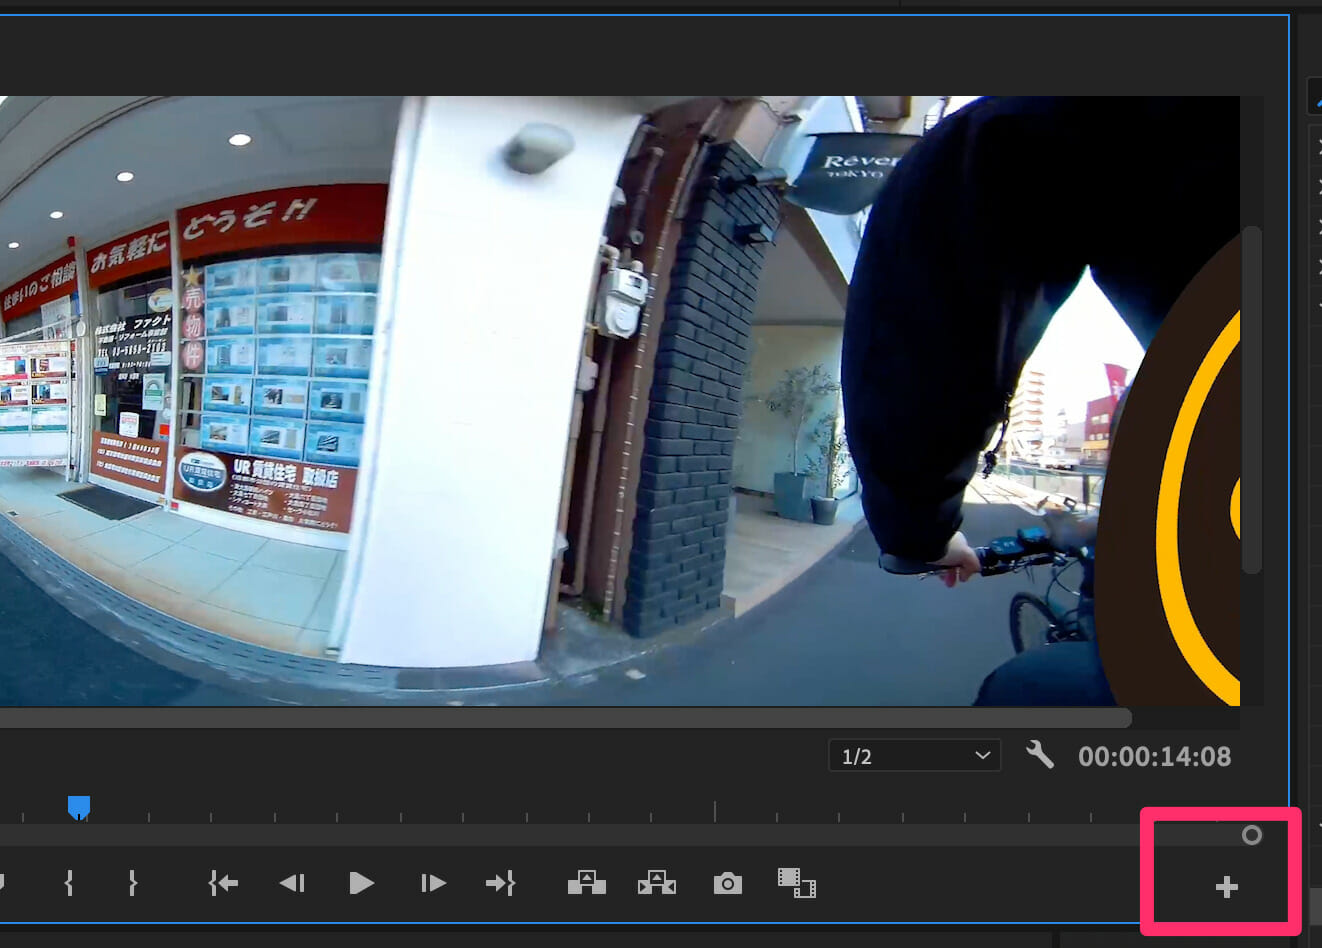This screenshot has height=948, width=1322.
Task: Expand the 1/2 playback resolution dropdown
Action: (x=914, y=756)
